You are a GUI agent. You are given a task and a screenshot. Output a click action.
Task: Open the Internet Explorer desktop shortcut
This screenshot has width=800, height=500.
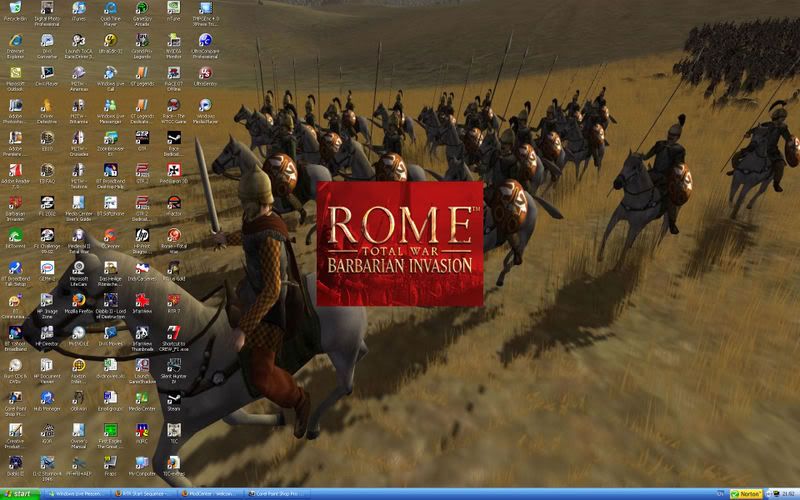pos(15,41)
